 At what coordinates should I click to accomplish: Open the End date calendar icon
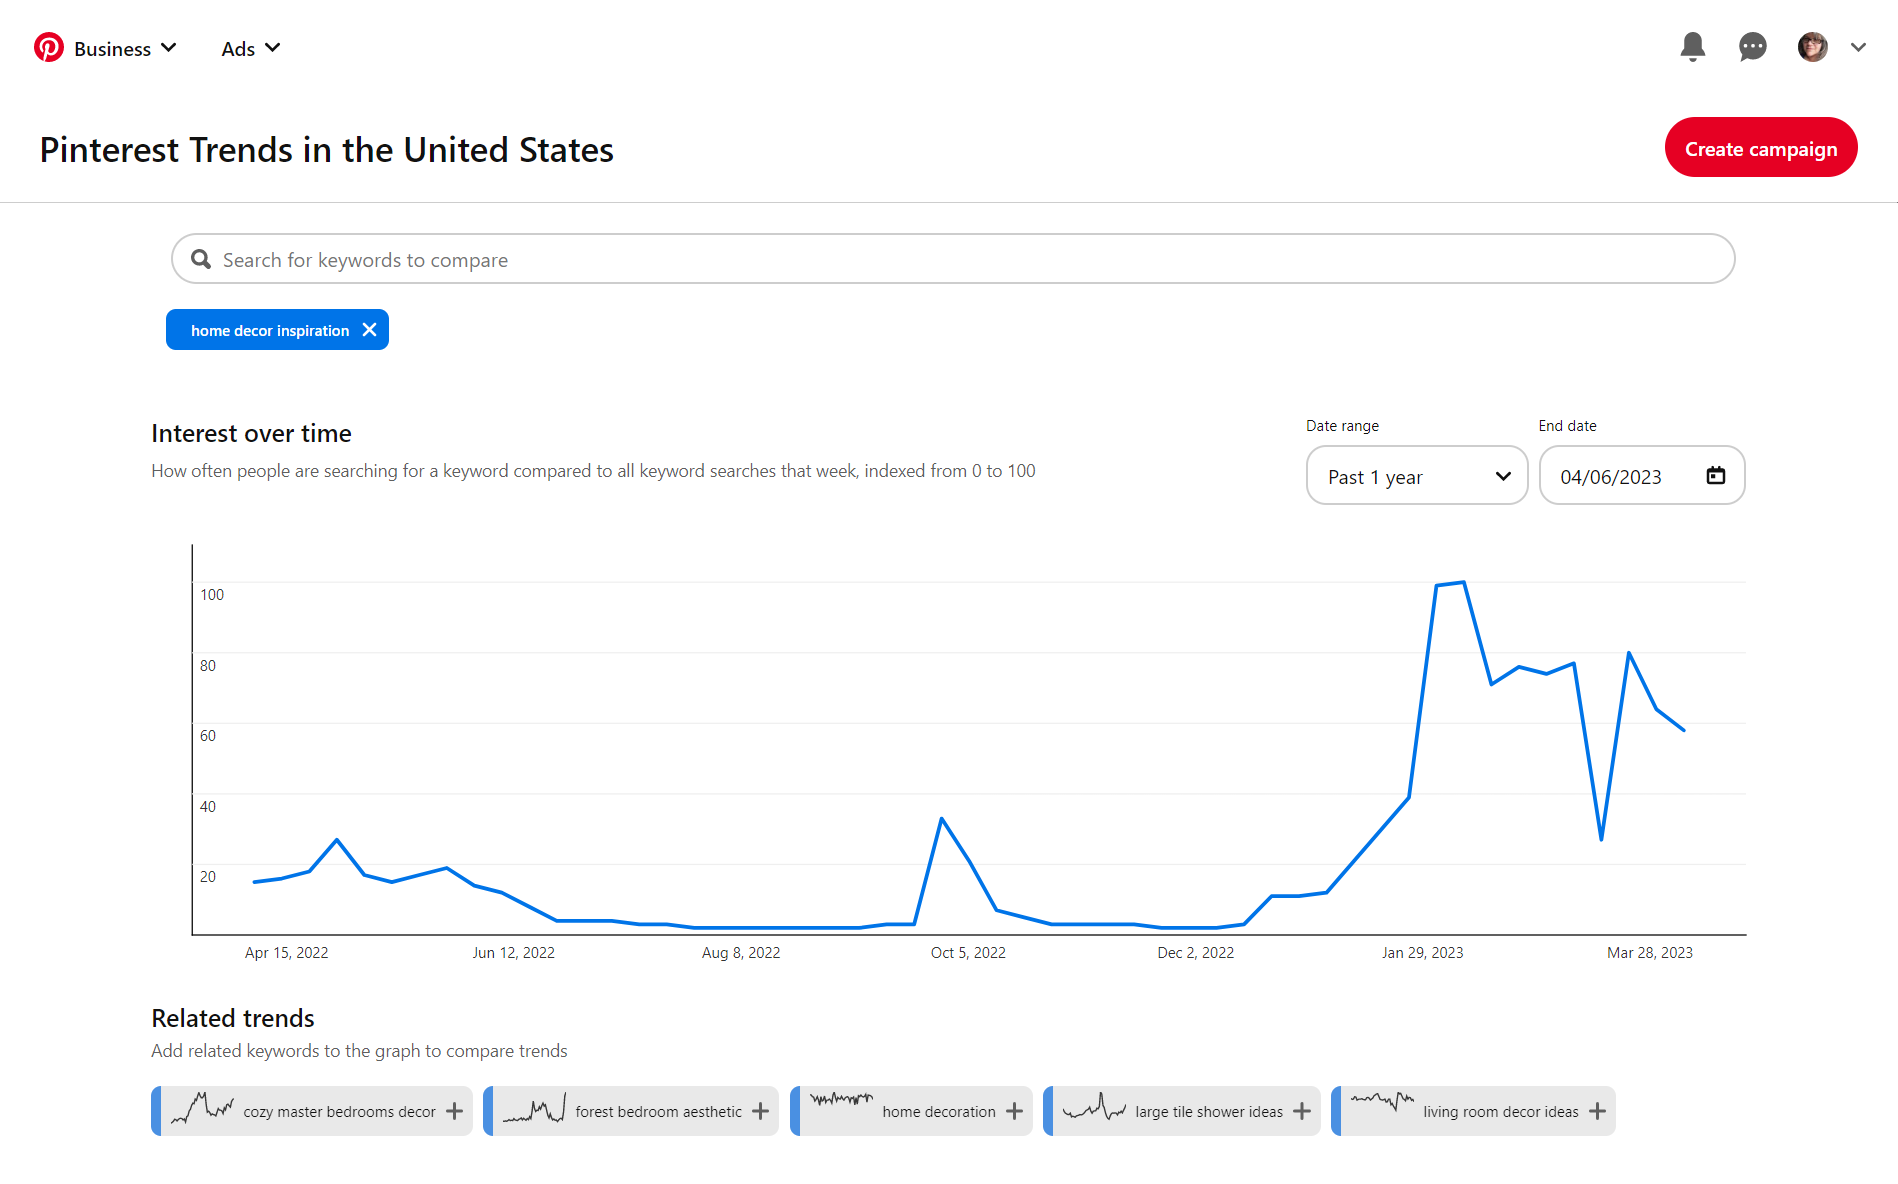(x=1715, y=476)
